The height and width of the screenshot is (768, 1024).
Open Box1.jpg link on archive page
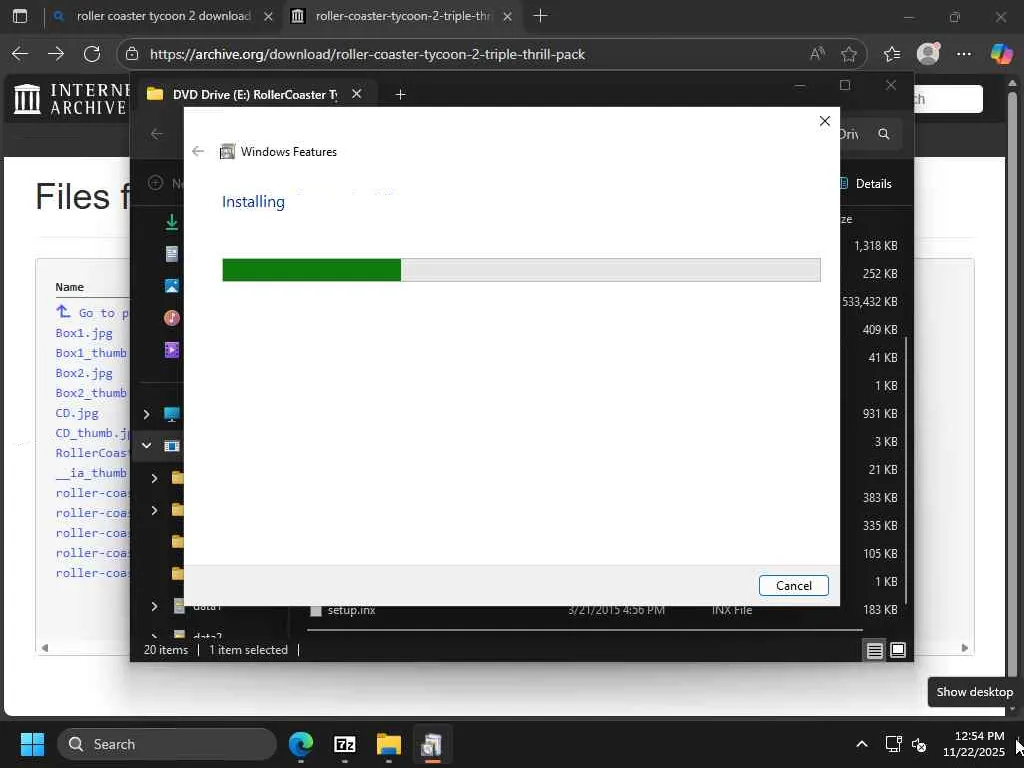coord(84,333)
